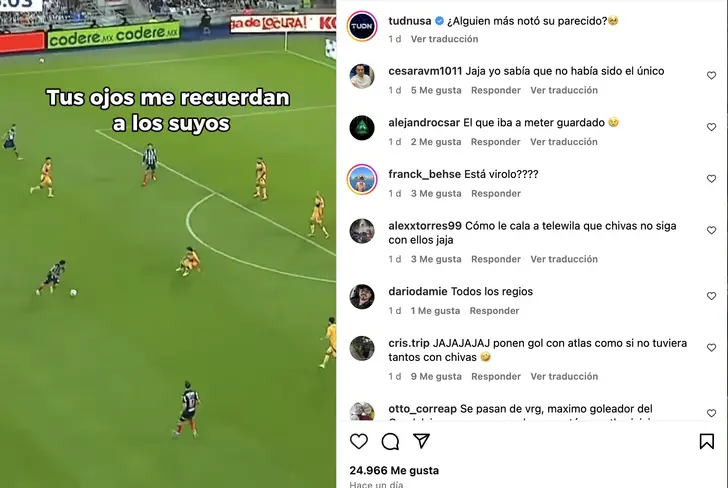Open the comment bubble icon
The height and width of the screenshot is (488, 728).
(390, 442)
